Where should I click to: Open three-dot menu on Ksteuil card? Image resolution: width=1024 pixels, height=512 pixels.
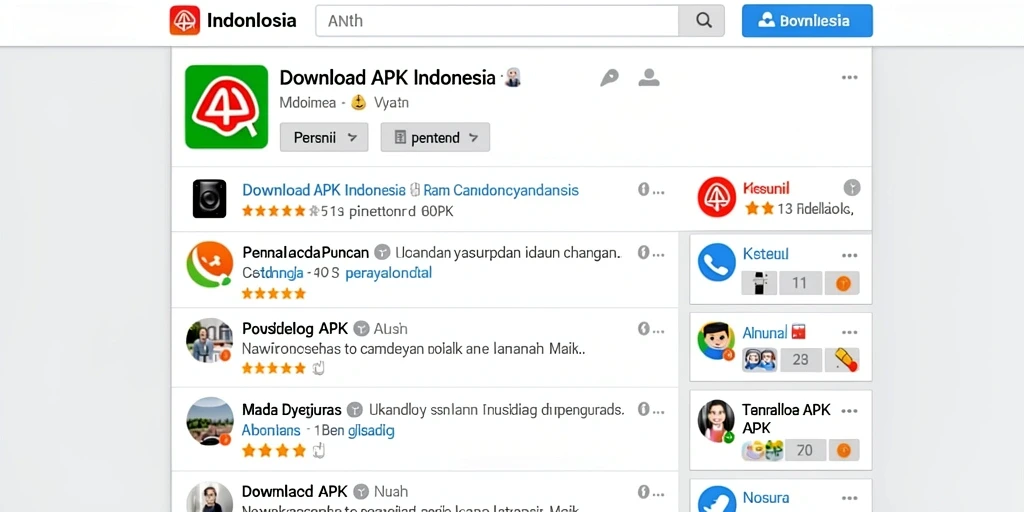[850, 255]
